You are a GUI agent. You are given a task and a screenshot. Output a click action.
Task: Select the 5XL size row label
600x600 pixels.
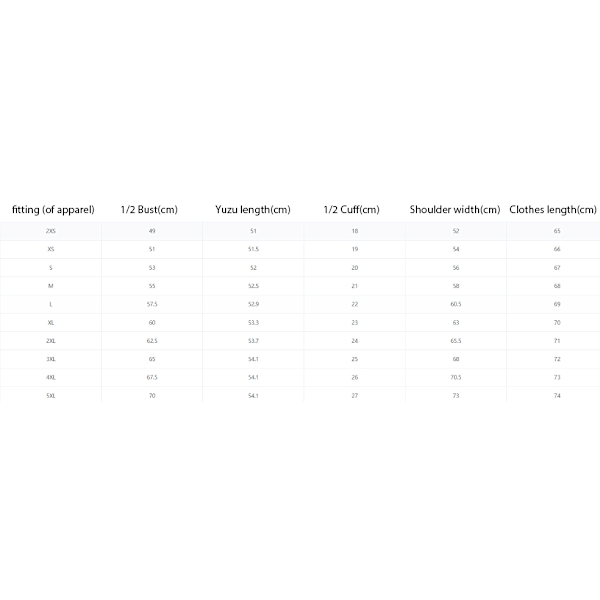[51, 396]
